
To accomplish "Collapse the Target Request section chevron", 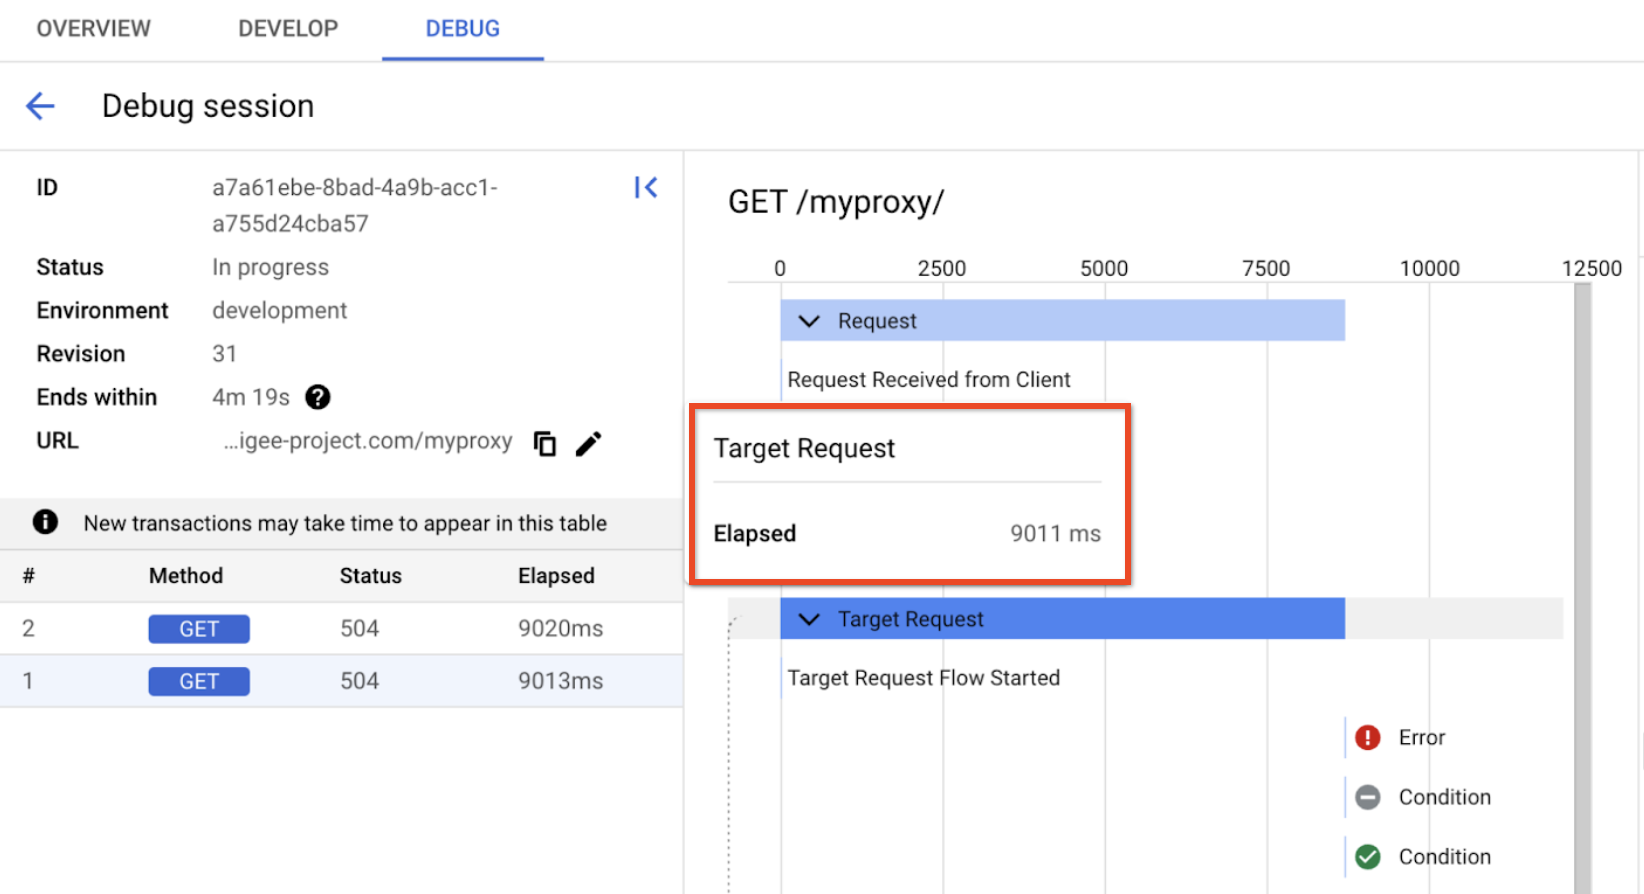I will (x=809, y=619).
